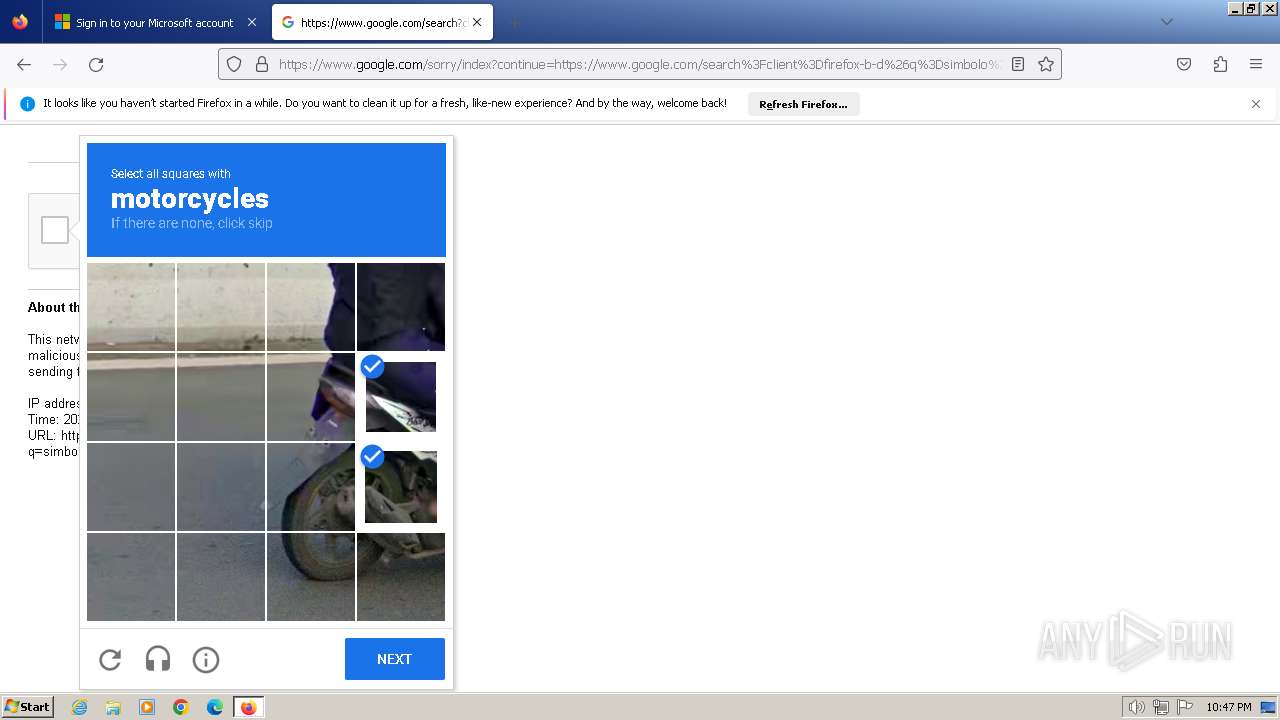Viewport: 1280px width, 720px height.
Task: Open Firefox application menu (hamburger)
Action: (x=1256, y=64)
